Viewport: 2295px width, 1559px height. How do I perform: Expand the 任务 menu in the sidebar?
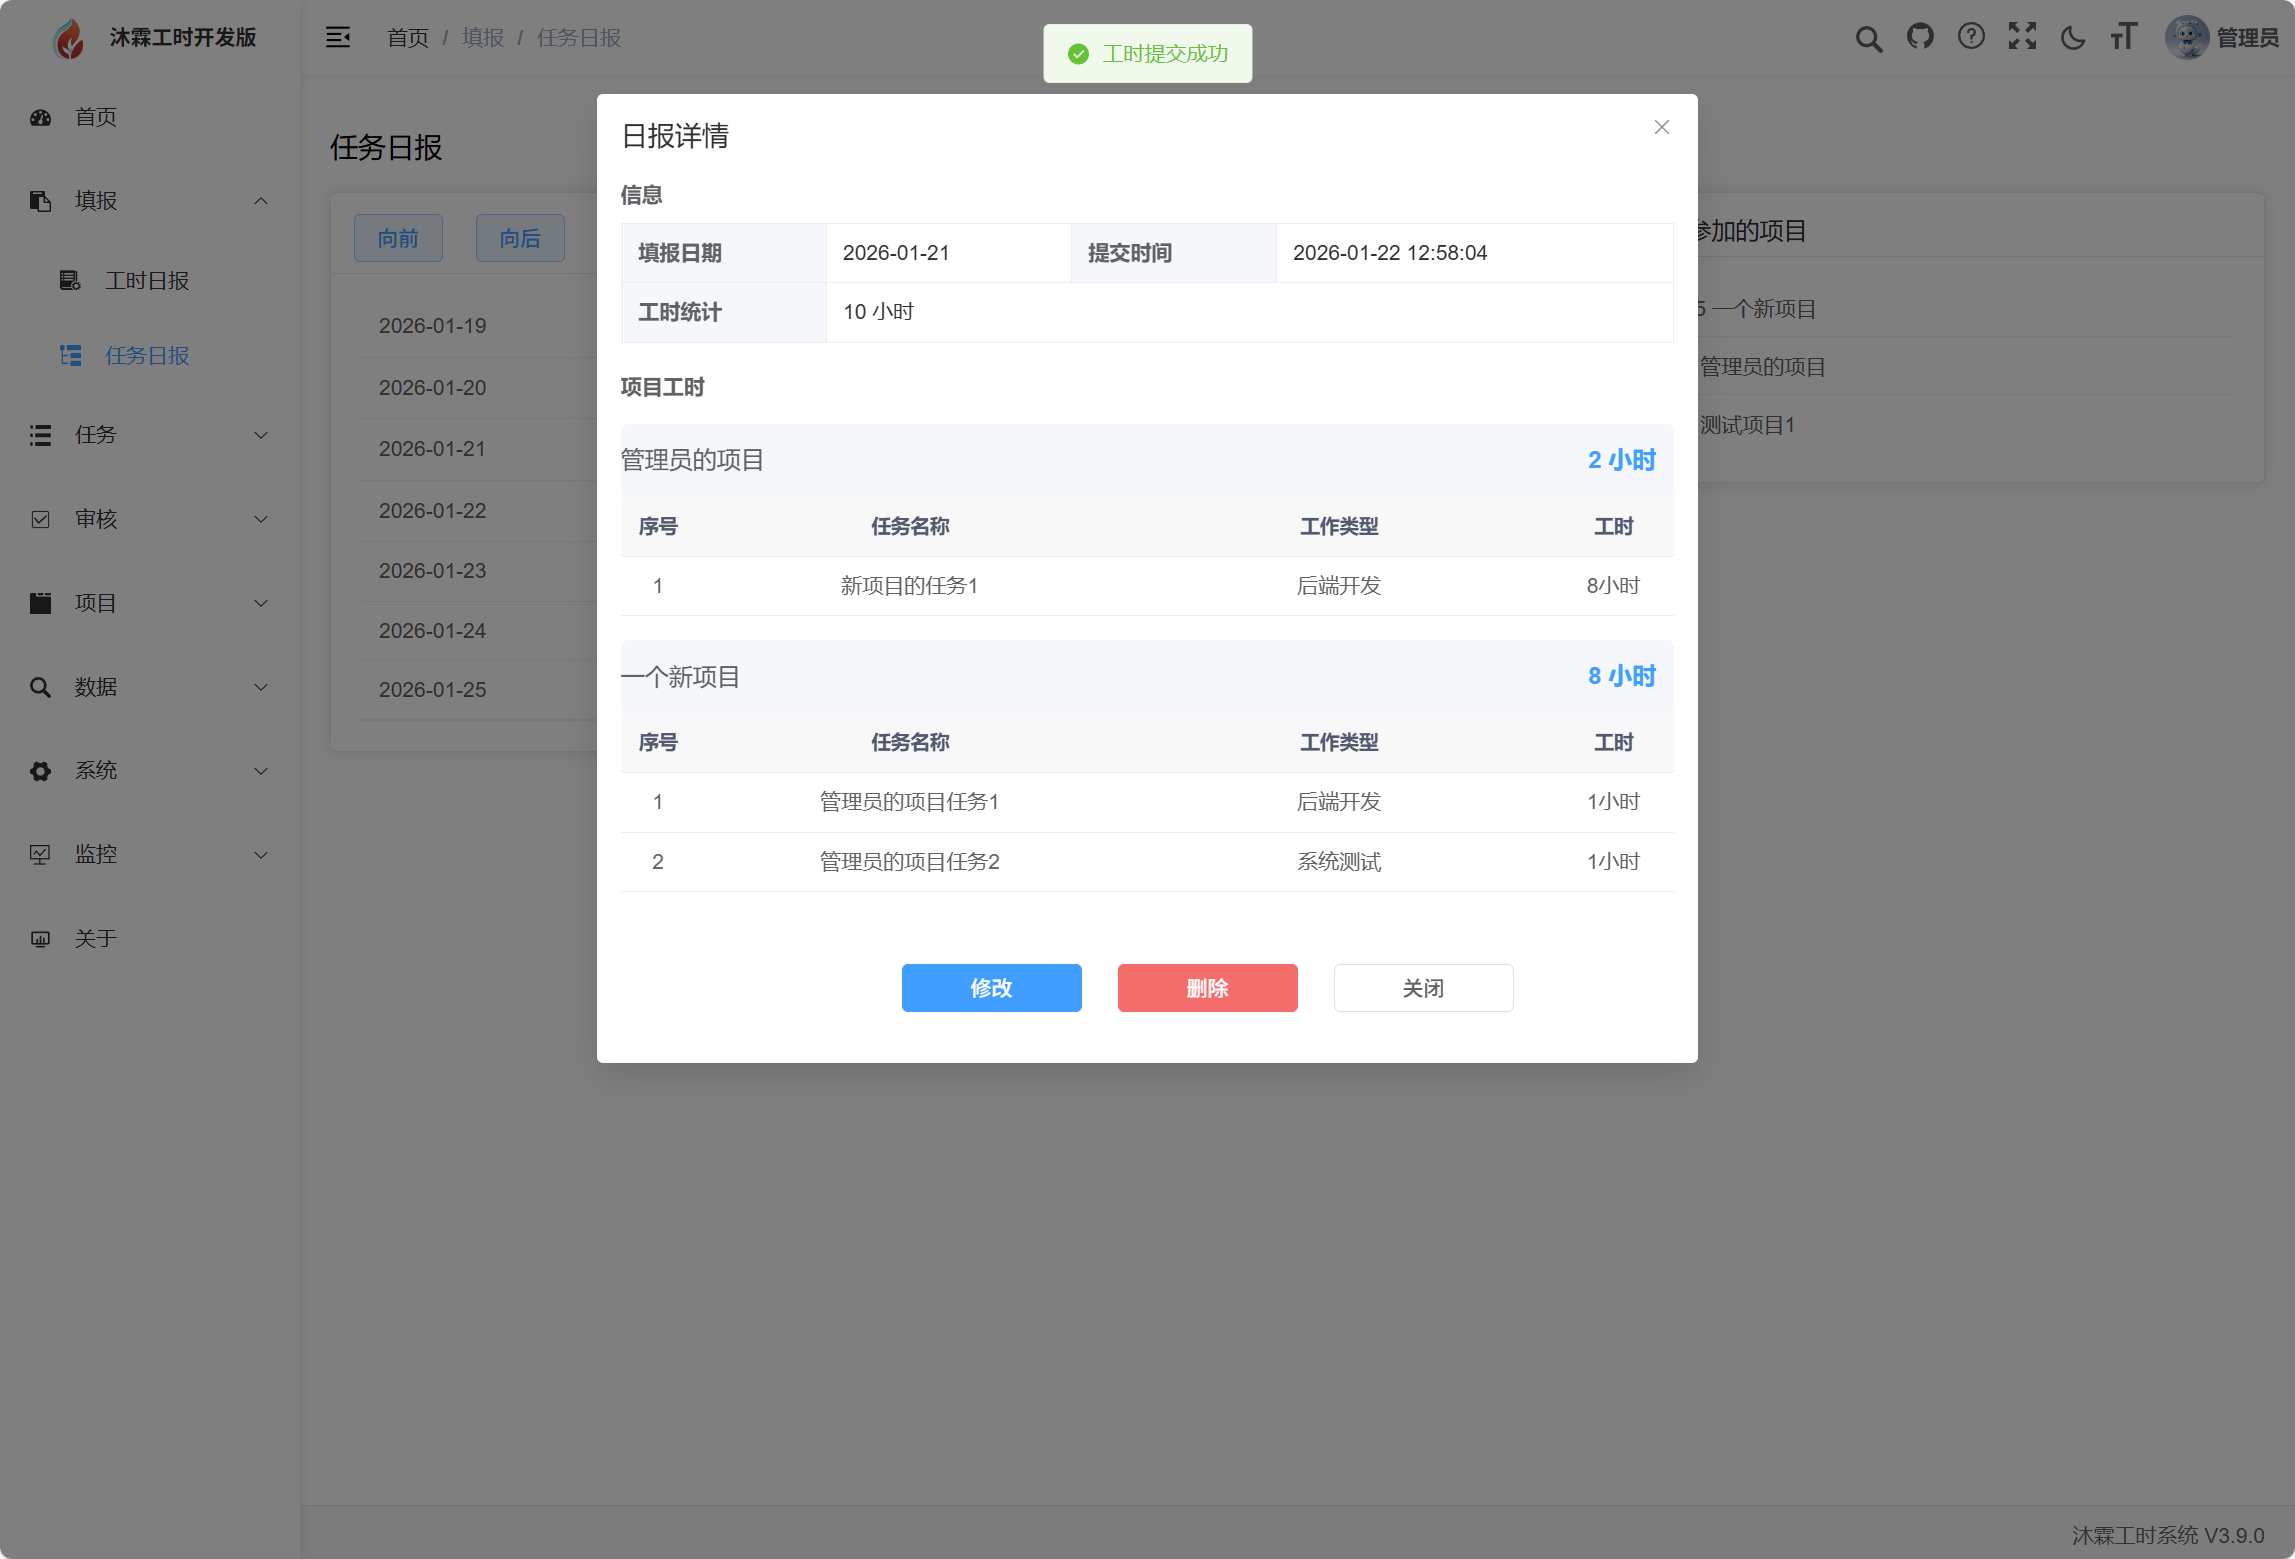click(x=145, y=435)
